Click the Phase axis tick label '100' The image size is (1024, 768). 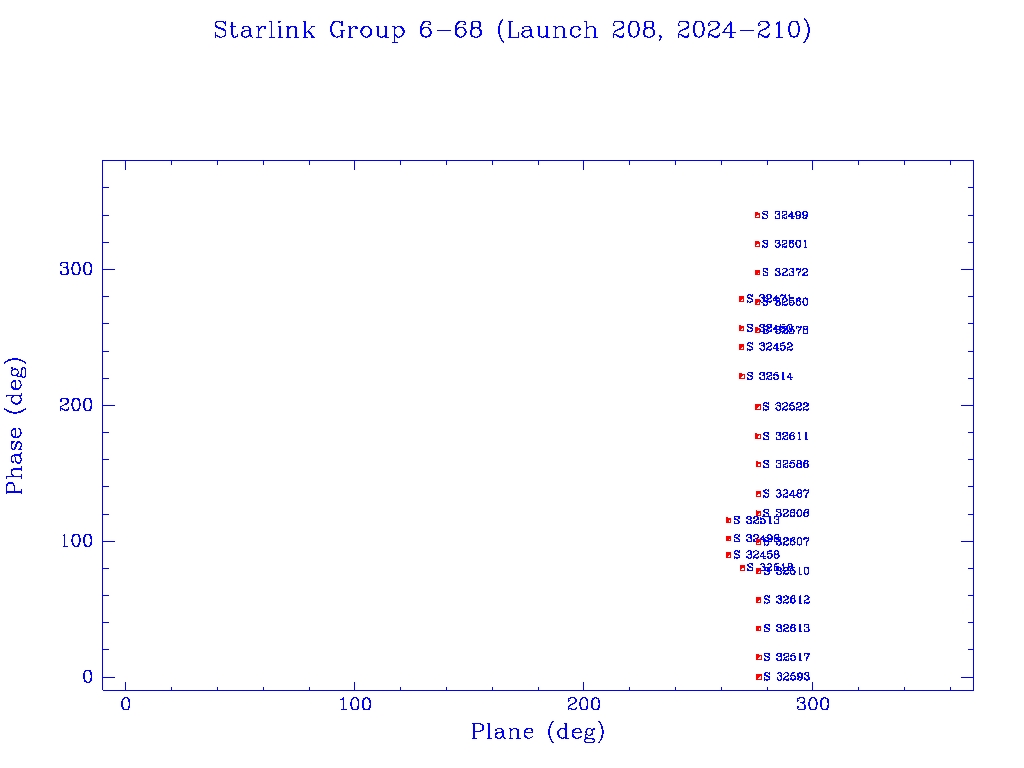tap(76, 541)
